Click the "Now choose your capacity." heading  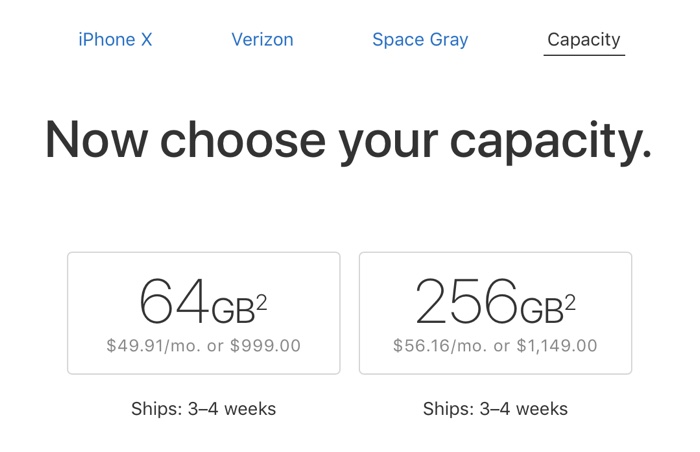point(348,139)
